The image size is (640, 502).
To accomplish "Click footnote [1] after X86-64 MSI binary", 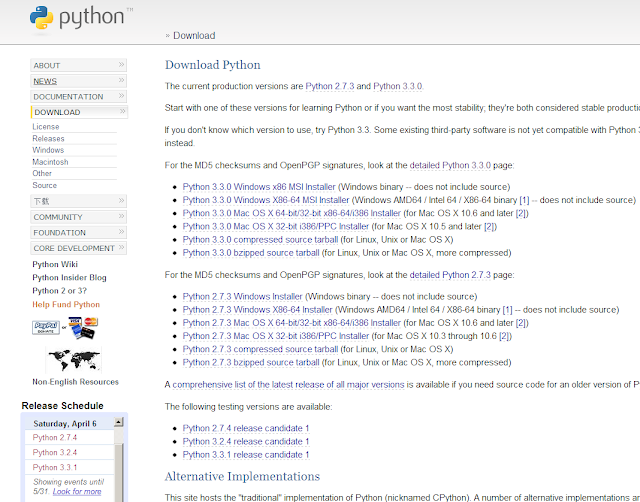I will [x=524, y=200].
